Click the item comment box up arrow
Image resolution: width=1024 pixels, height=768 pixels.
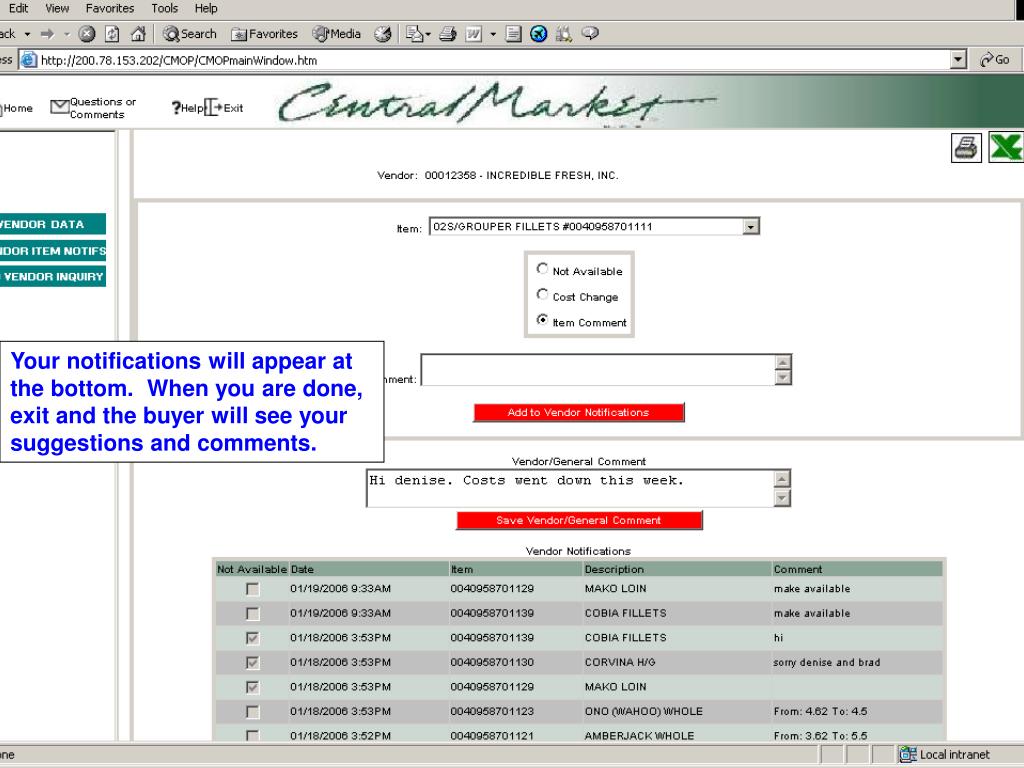(x=783, y=362)
